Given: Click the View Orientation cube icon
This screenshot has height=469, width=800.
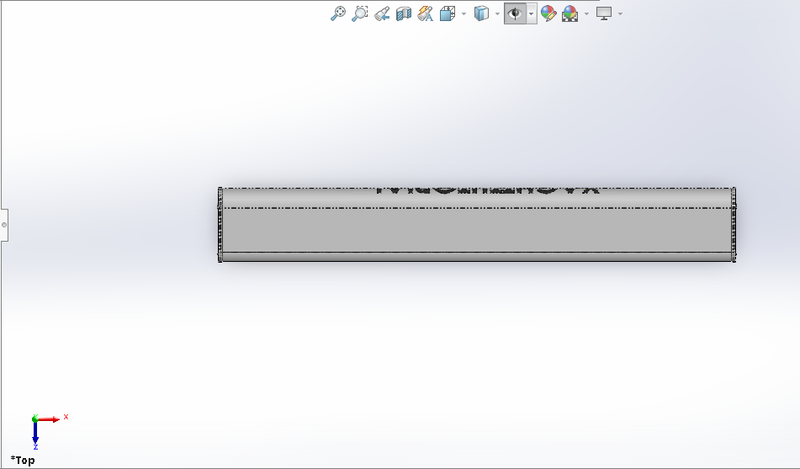Looking at the screenshot, I should [x=448, y=14].
